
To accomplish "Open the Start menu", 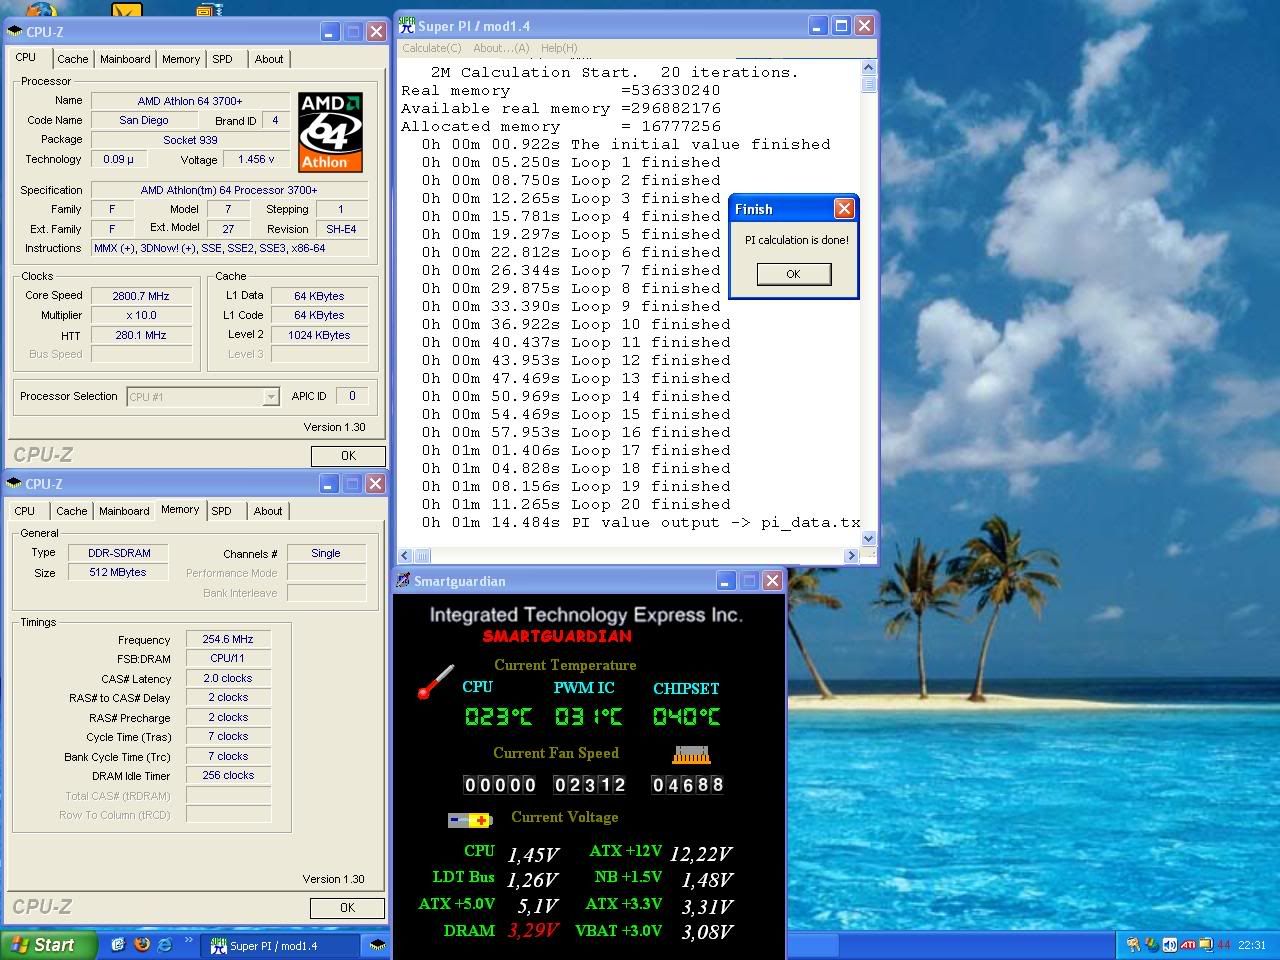I will [49, 945].
